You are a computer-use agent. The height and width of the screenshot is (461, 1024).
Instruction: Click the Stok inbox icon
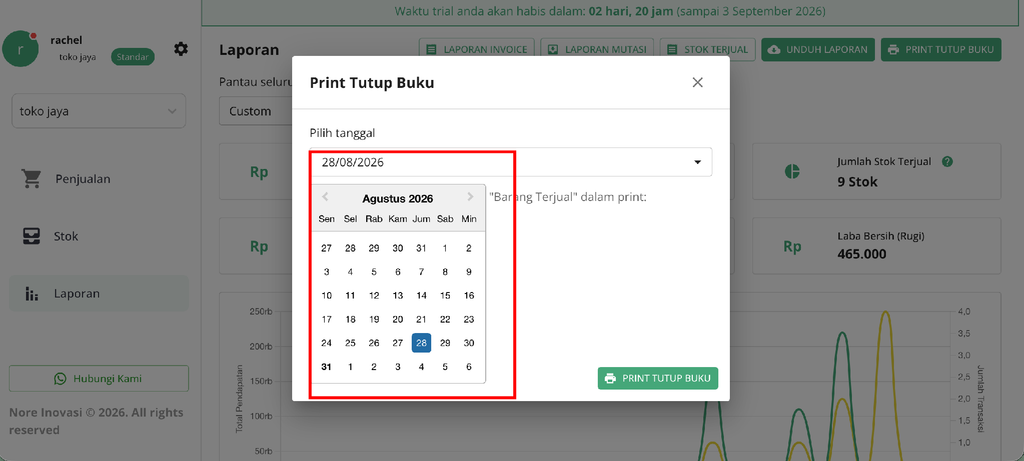coord(31,236)
